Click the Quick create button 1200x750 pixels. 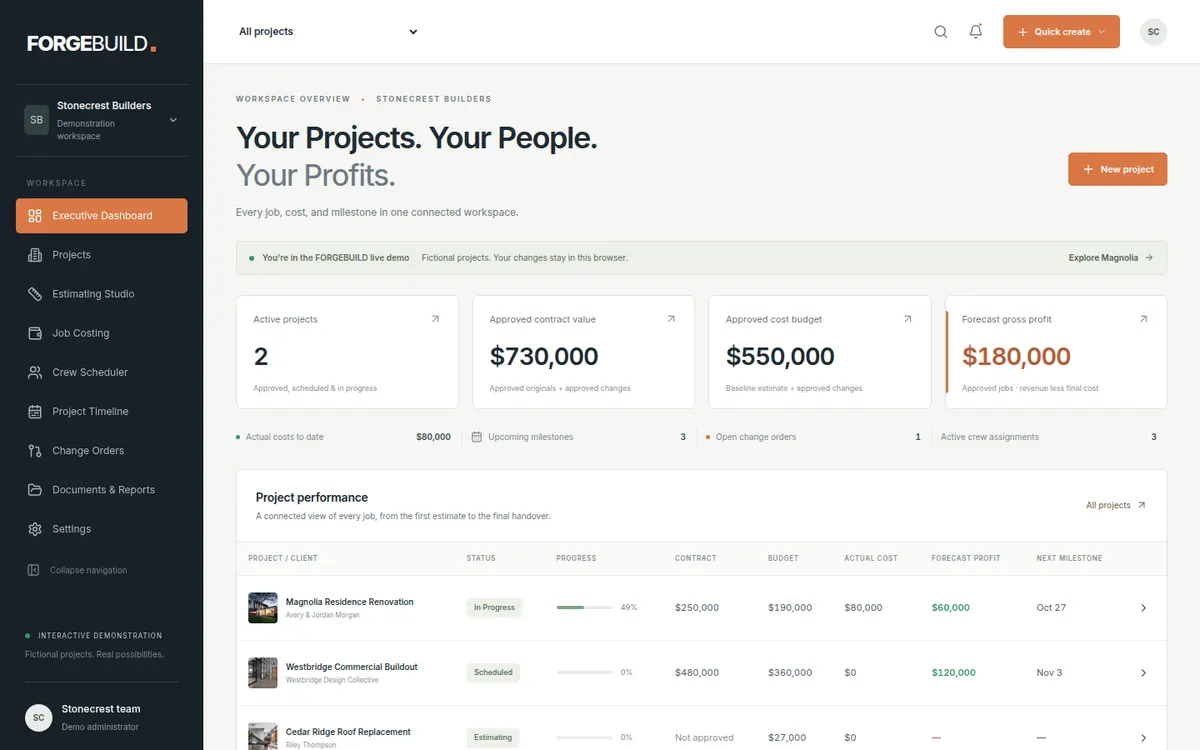[1061, 32]
